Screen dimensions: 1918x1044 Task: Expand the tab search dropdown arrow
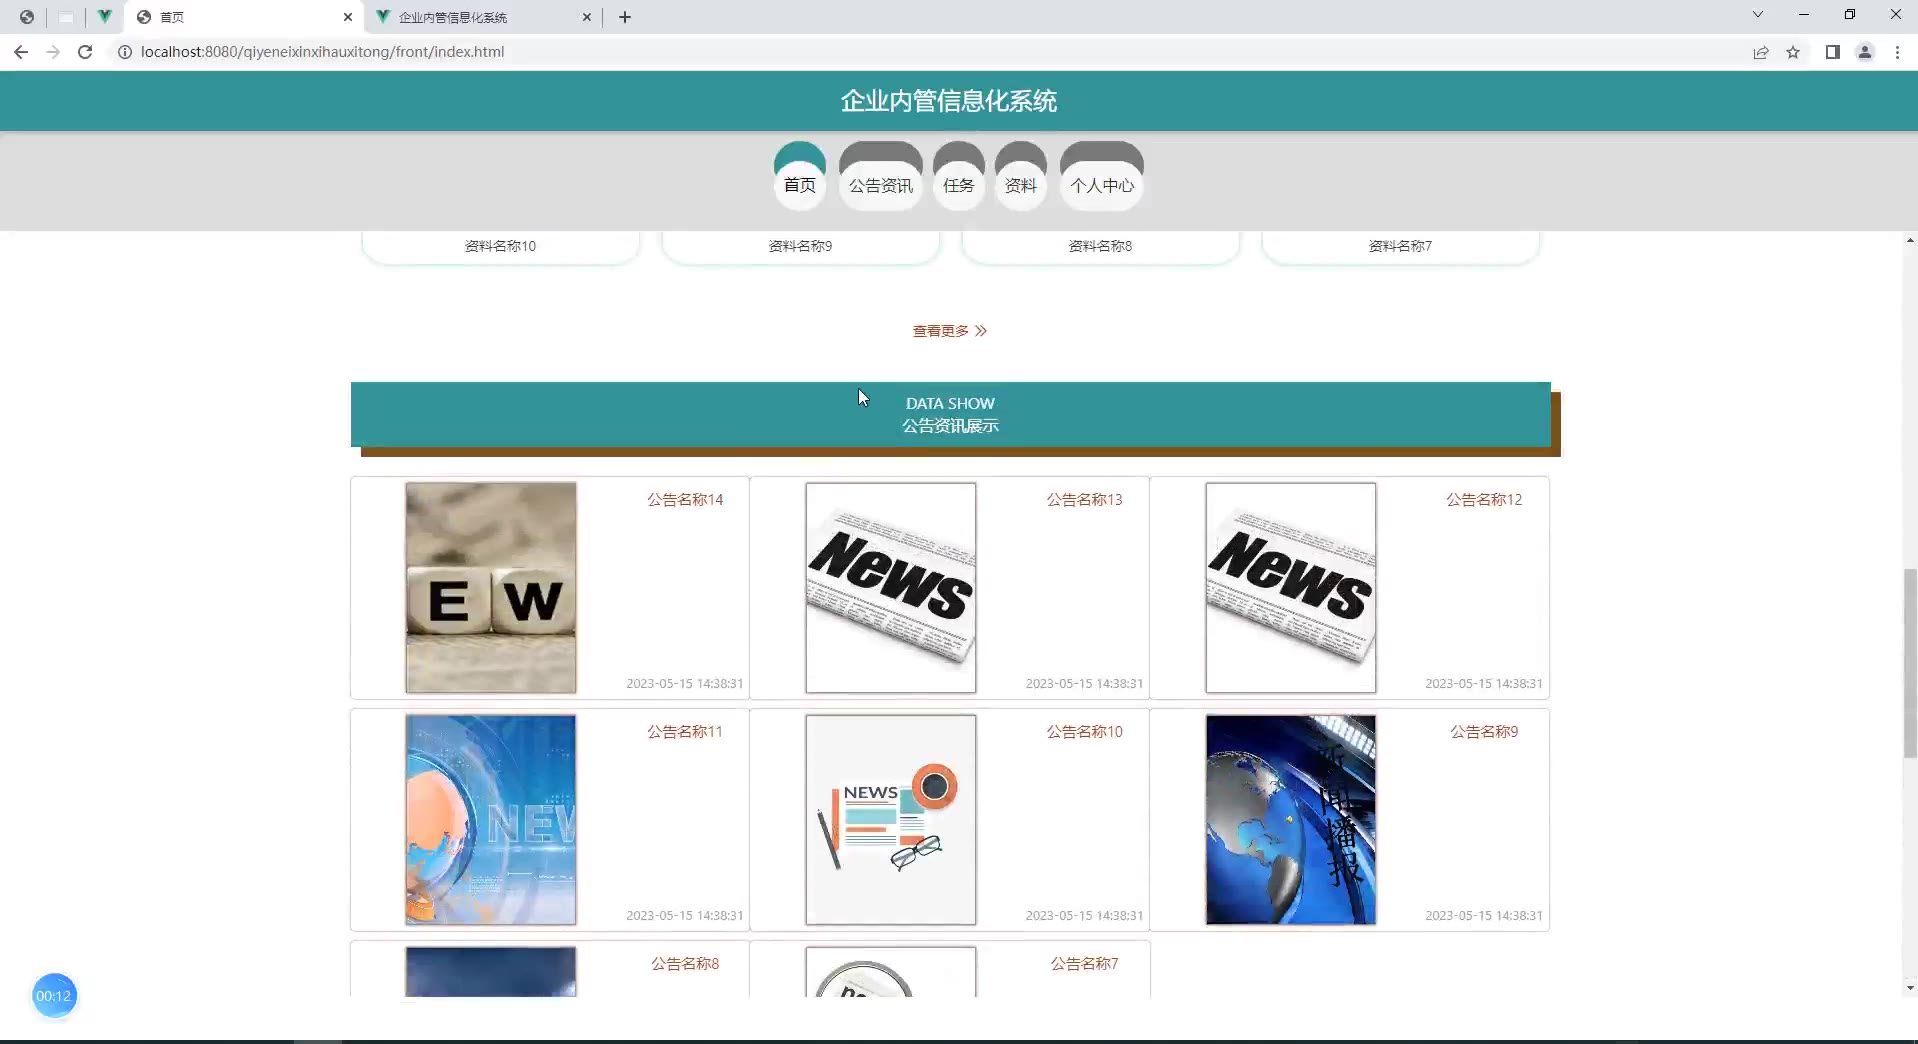(x=1757, y=15)
